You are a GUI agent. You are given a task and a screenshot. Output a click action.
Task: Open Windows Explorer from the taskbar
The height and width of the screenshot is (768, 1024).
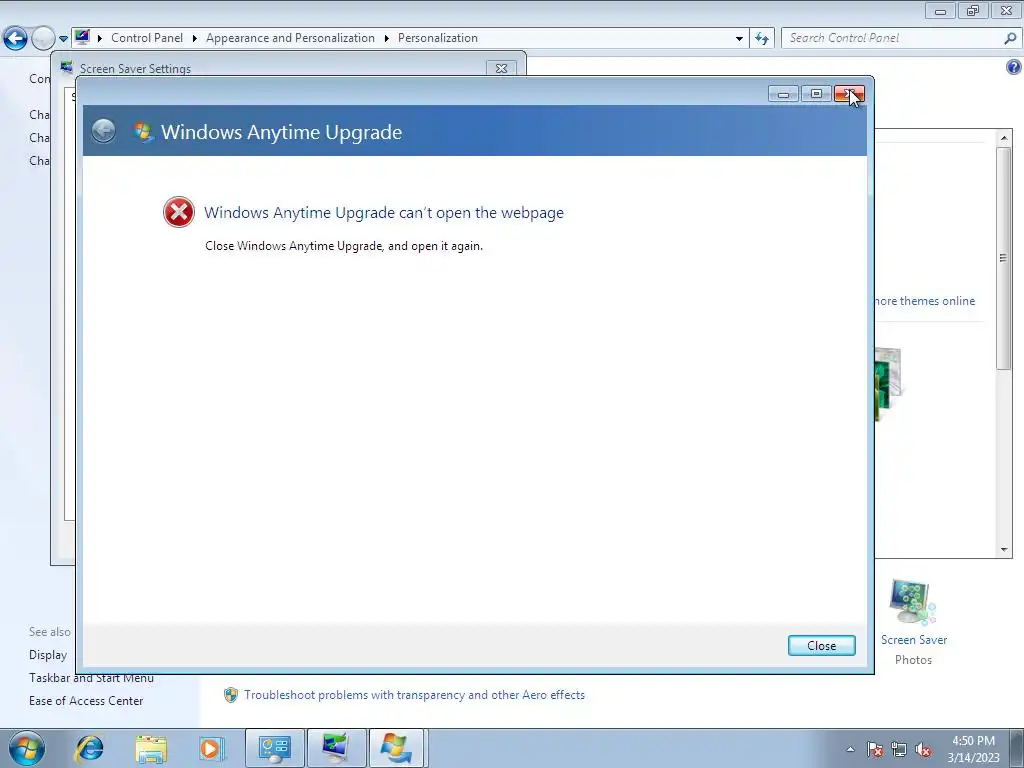(x=151, y=748)
